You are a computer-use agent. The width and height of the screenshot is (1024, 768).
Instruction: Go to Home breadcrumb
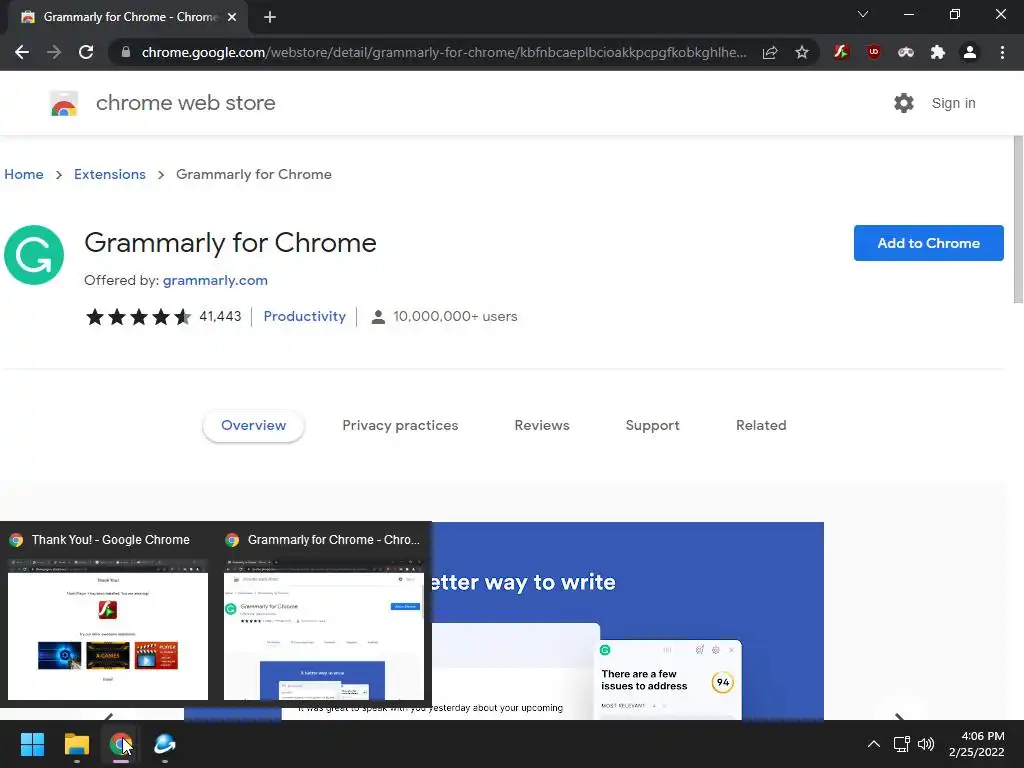[x=24, y=174]
